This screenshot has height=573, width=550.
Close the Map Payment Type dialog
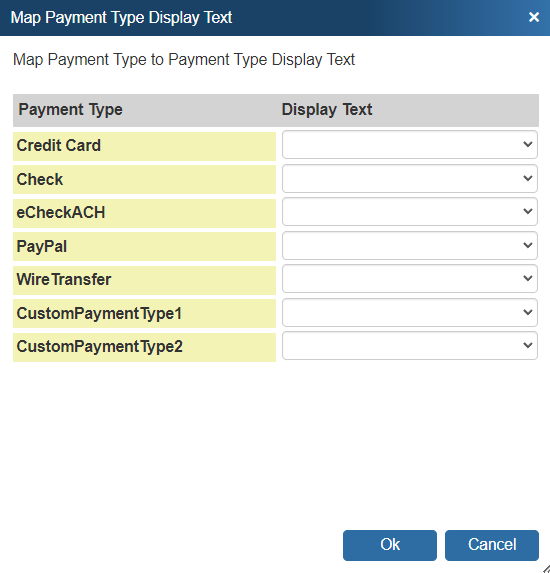click(x=534, y=17)
